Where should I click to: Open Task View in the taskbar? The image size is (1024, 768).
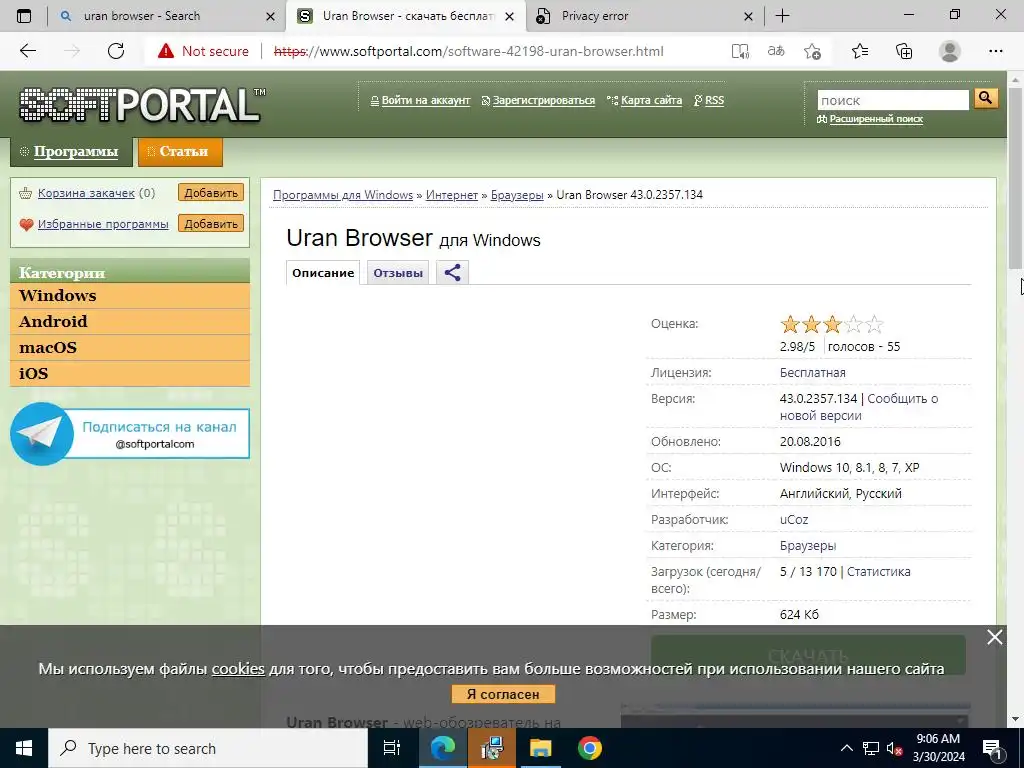click(x=392, y=748)
